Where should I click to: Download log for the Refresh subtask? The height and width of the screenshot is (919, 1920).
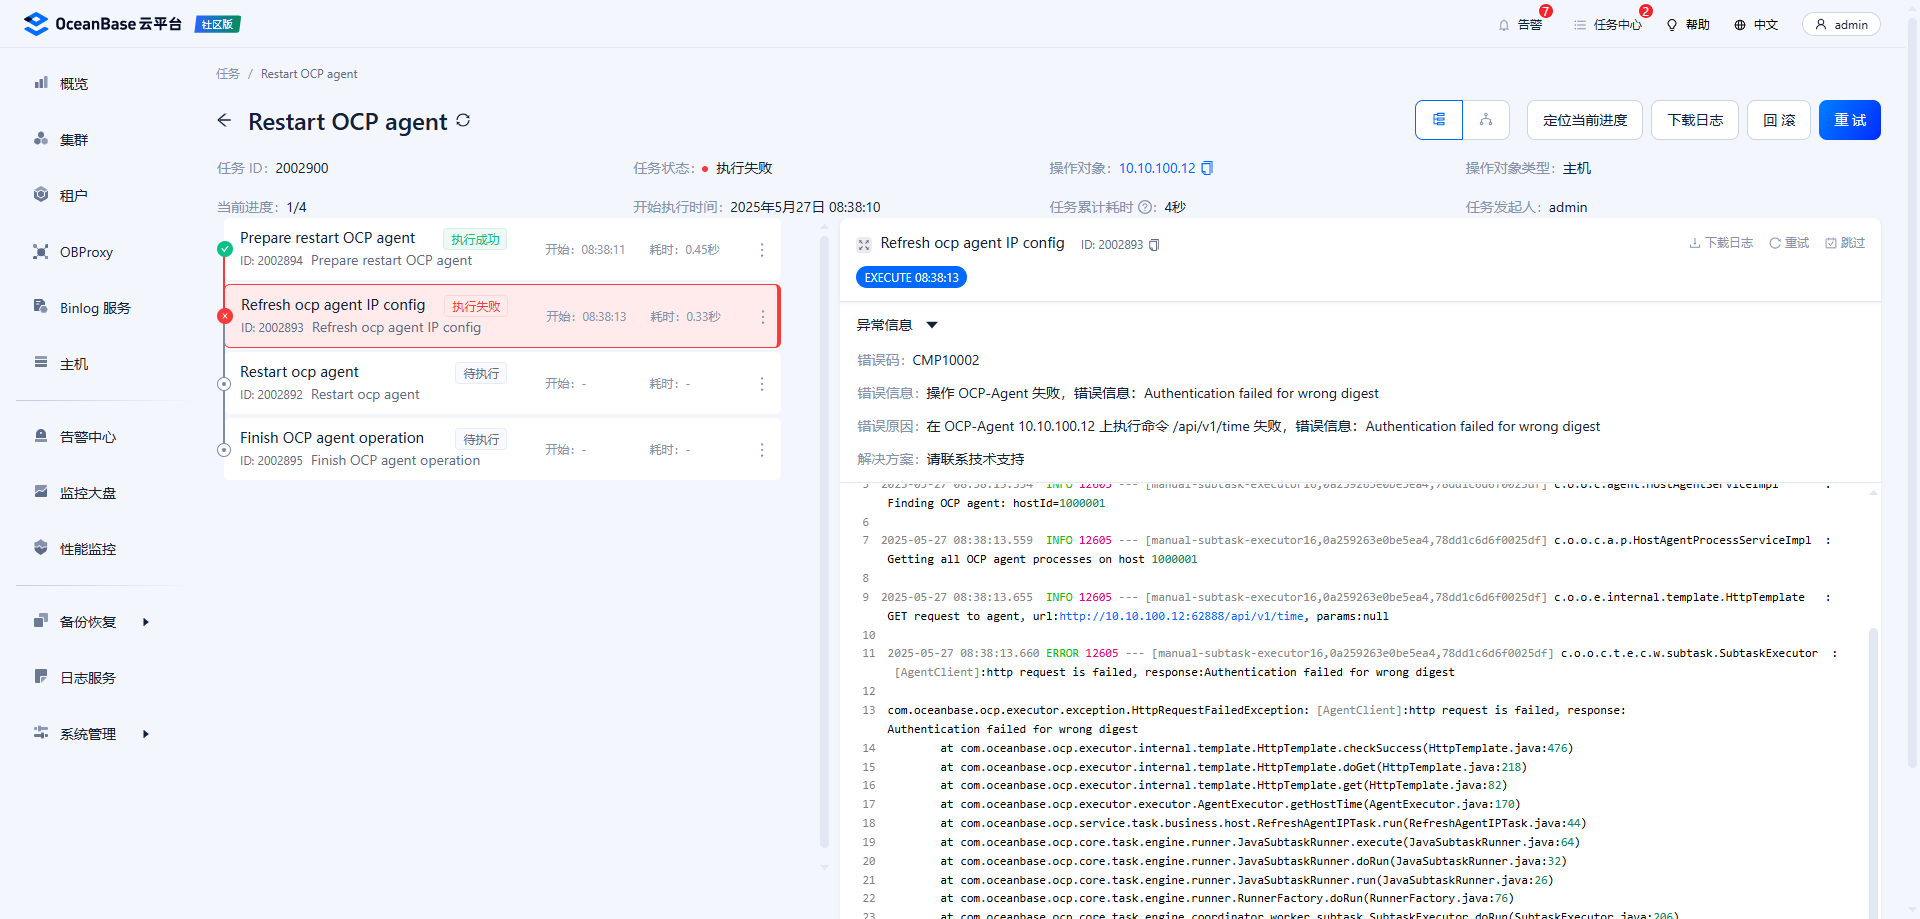coord(1721,243)
